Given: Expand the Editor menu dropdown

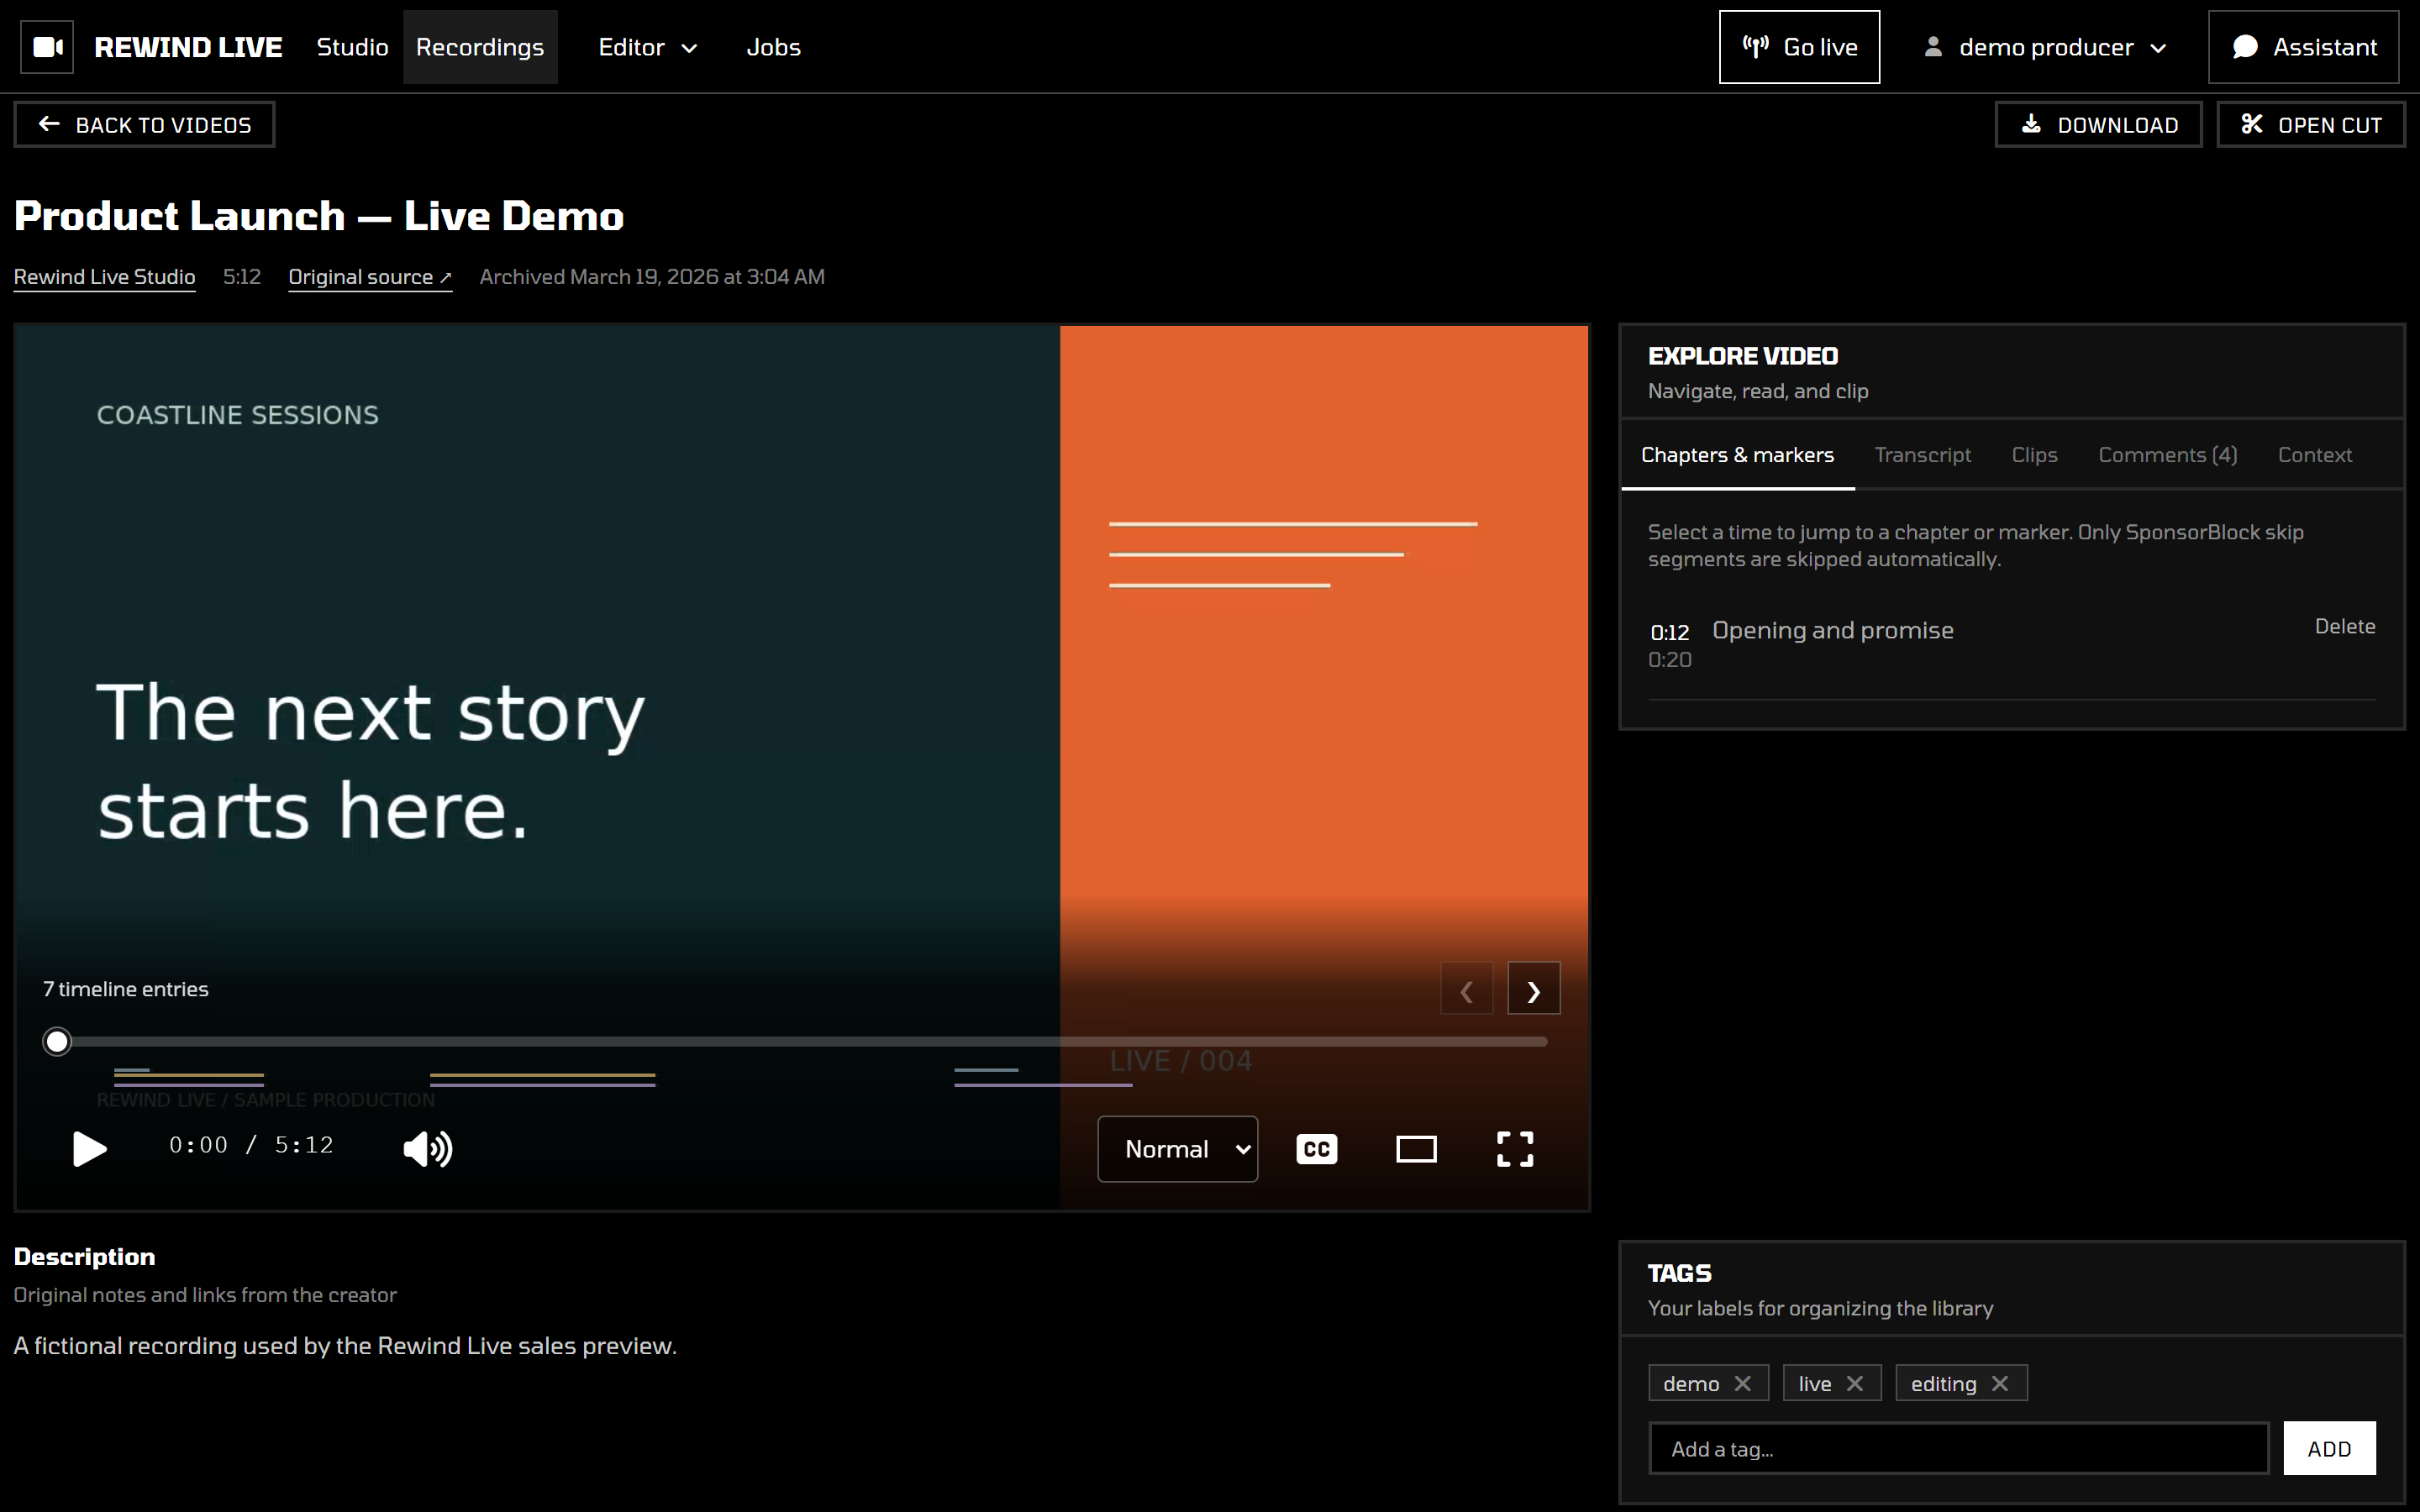Looking at the screenshot, I should click(647, 47).
